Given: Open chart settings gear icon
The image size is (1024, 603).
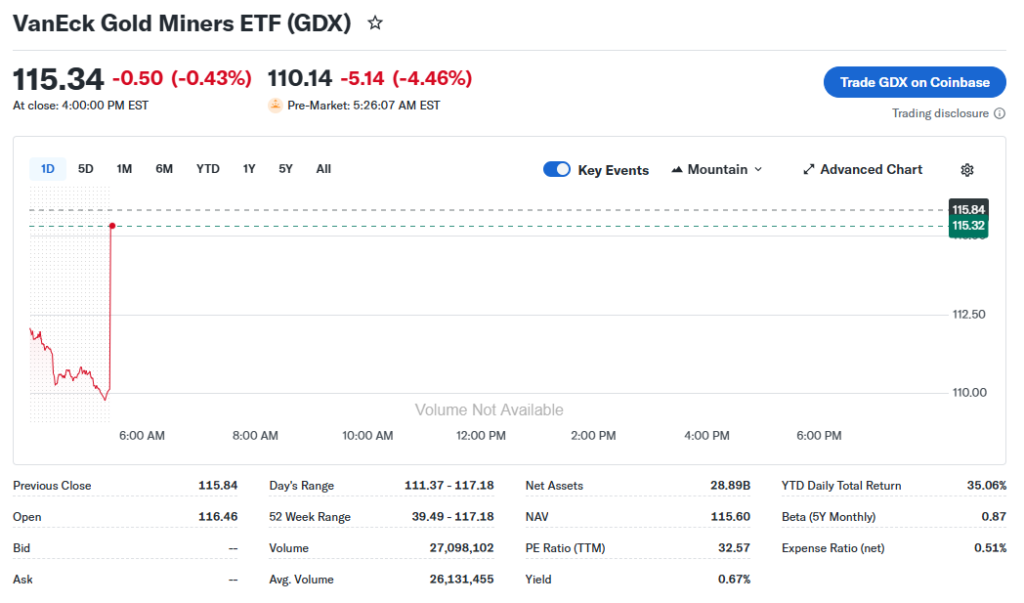Looking at the screenshot, I should point(967,170).
